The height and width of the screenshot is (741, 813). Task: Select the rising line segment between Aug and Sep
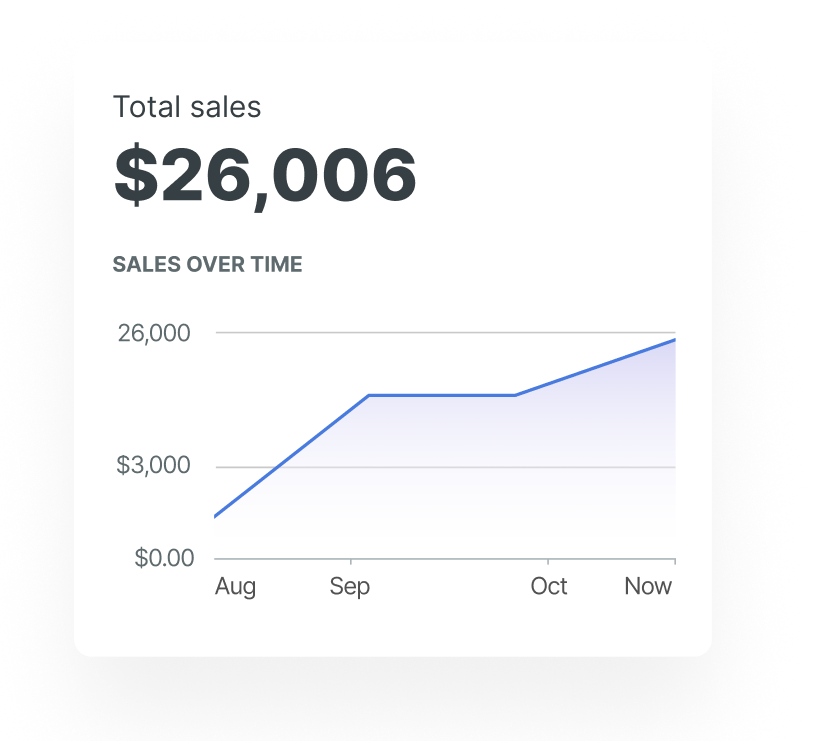pyautogui.click(x=292, y=455)
